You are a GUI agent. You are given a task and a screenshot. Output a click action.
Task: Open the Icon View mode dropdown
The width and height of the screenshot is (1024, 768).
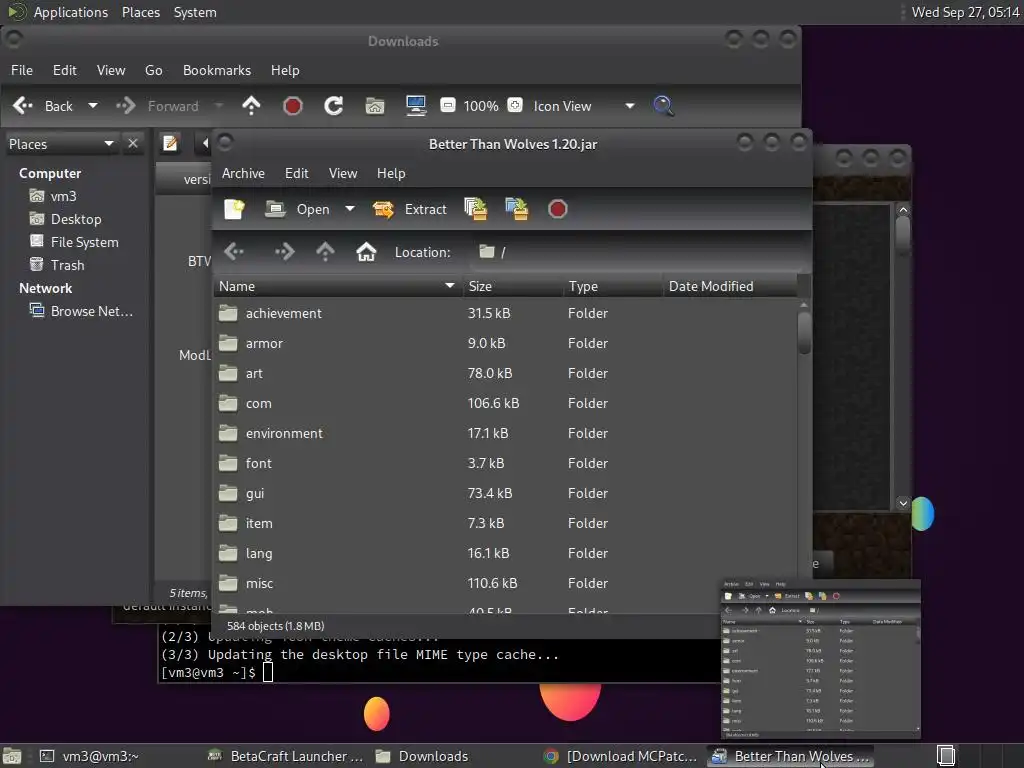click(584, 106)
